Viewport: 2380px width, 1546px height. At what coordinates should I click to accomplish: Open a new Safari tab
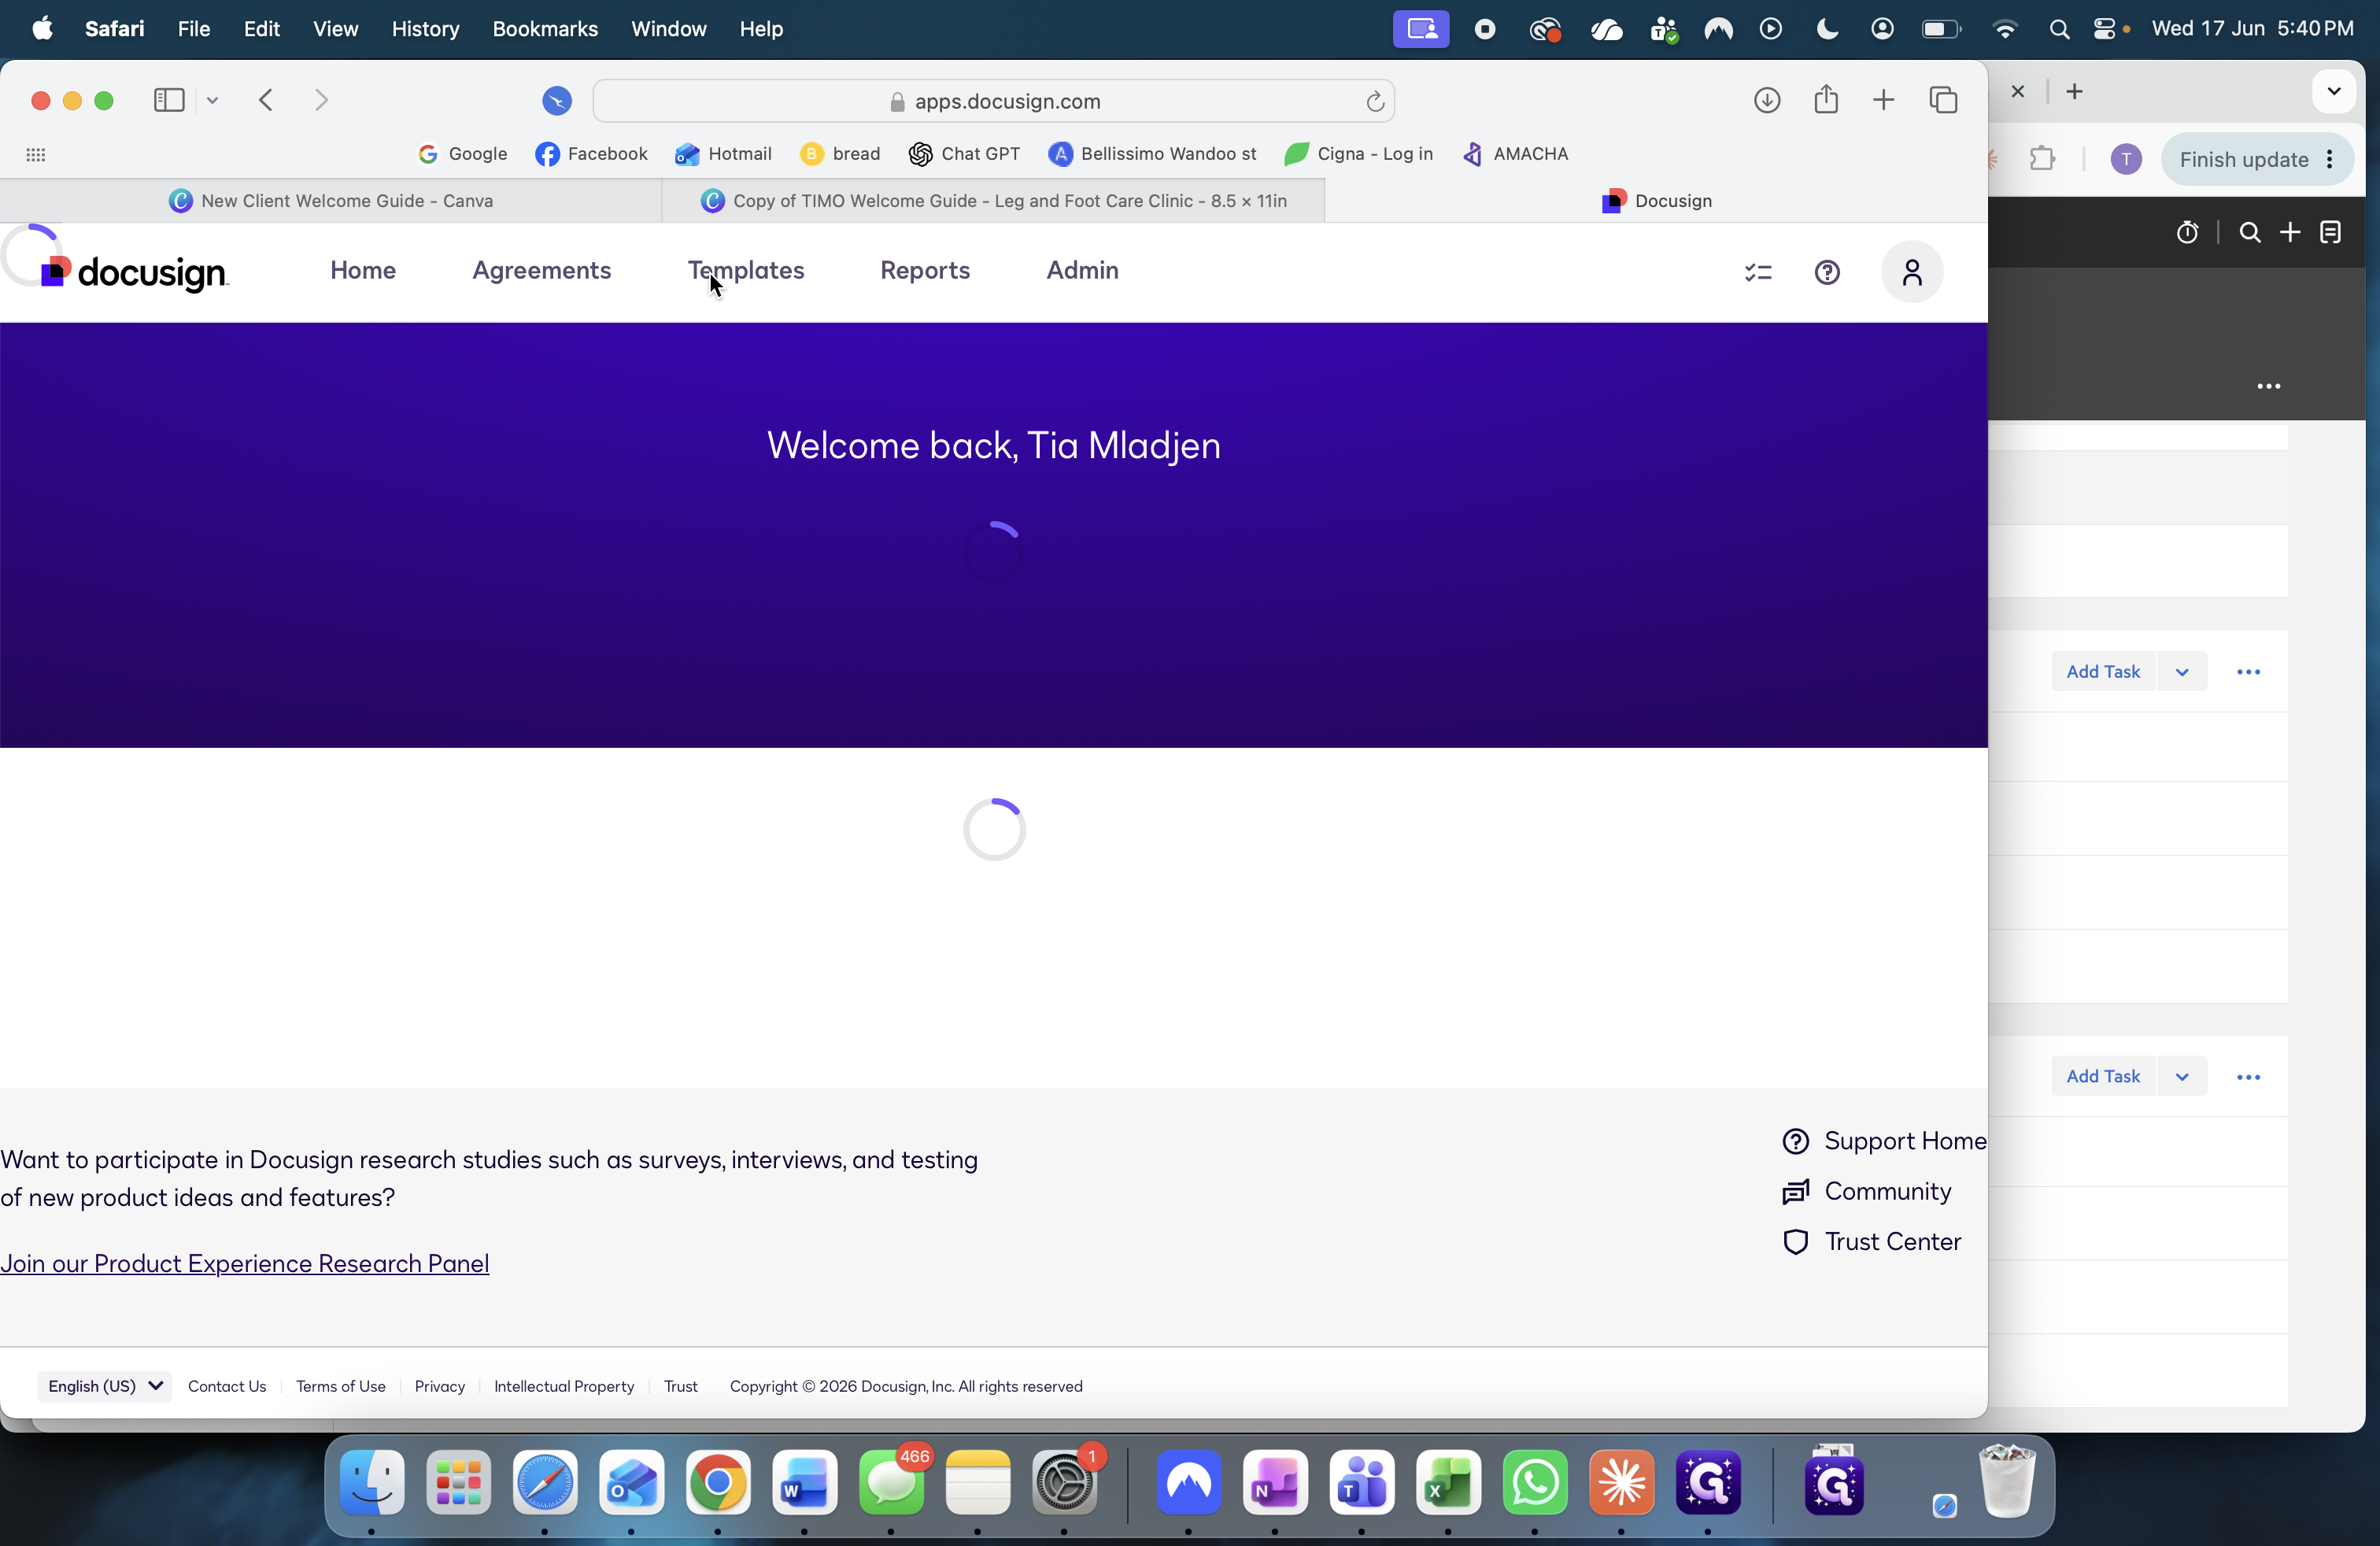point(1883,100)
